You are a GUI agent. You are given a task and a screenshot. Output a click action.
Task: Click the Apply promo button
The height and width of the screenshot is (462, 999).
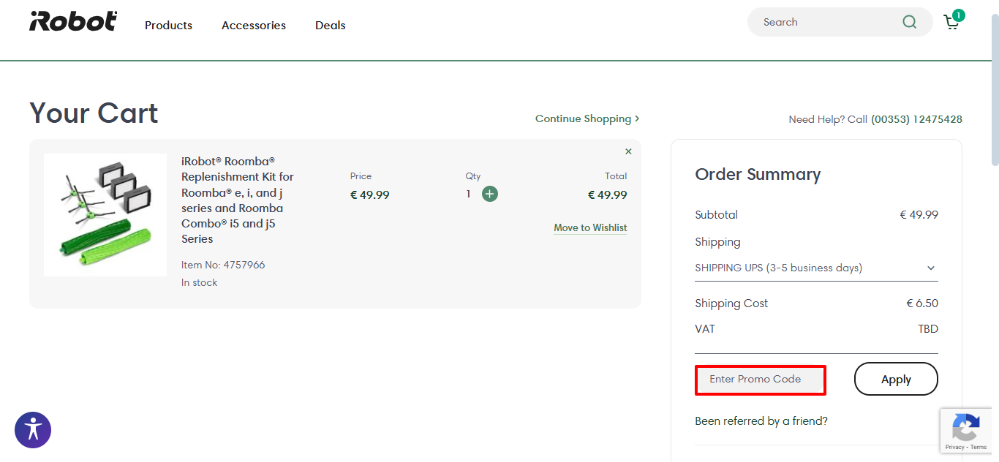pos(896,379)
